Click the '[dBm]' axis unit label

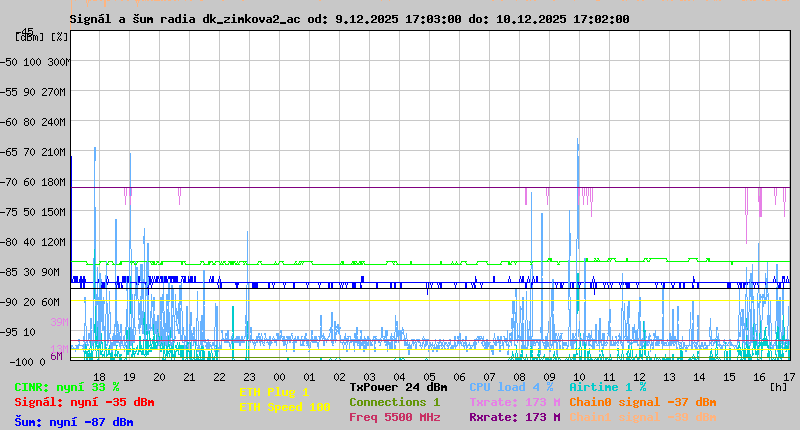[x=30, y=37]
